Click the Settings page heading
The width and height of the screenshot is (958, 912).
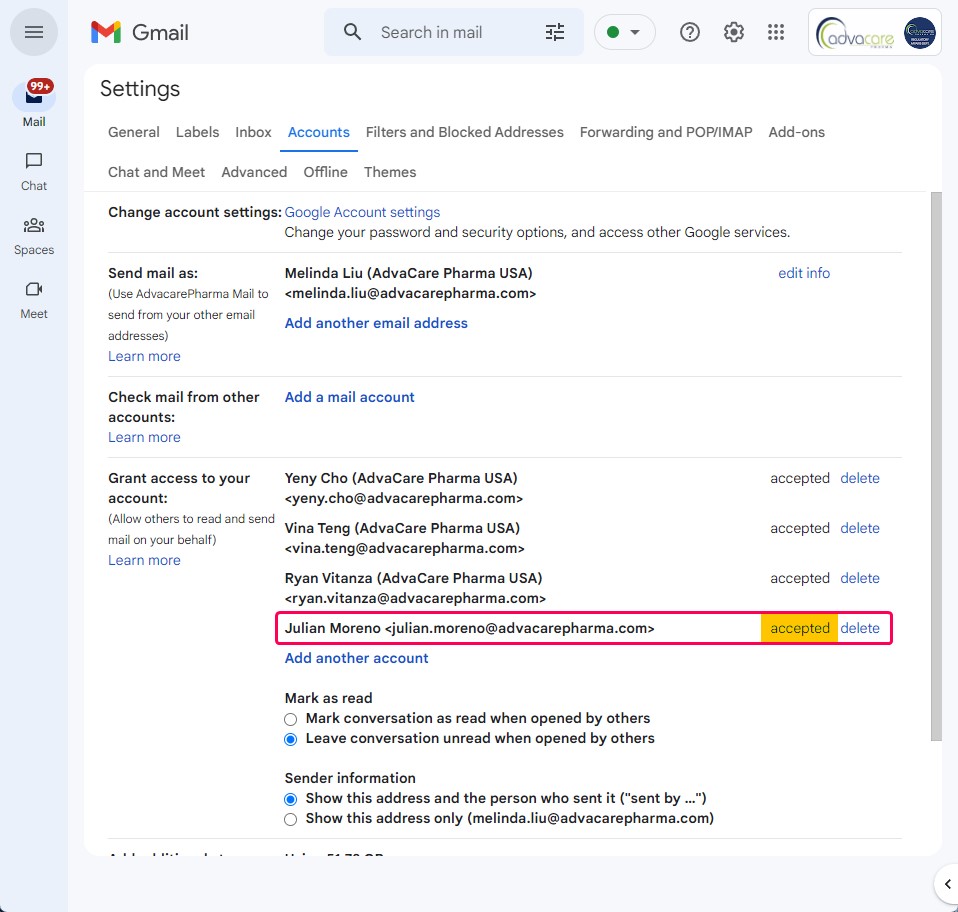140,89
